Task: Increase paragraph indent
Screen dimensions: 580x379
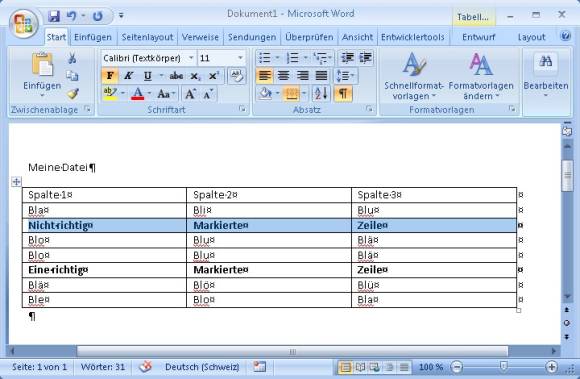Action: pyautogui.click(x=365, y=58)
